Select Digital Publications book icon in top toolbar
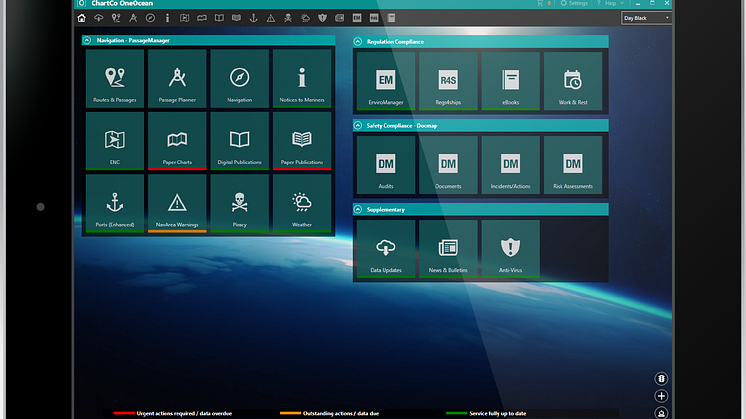The width and height of the screenshot is (746, 419). coord(219,18)
